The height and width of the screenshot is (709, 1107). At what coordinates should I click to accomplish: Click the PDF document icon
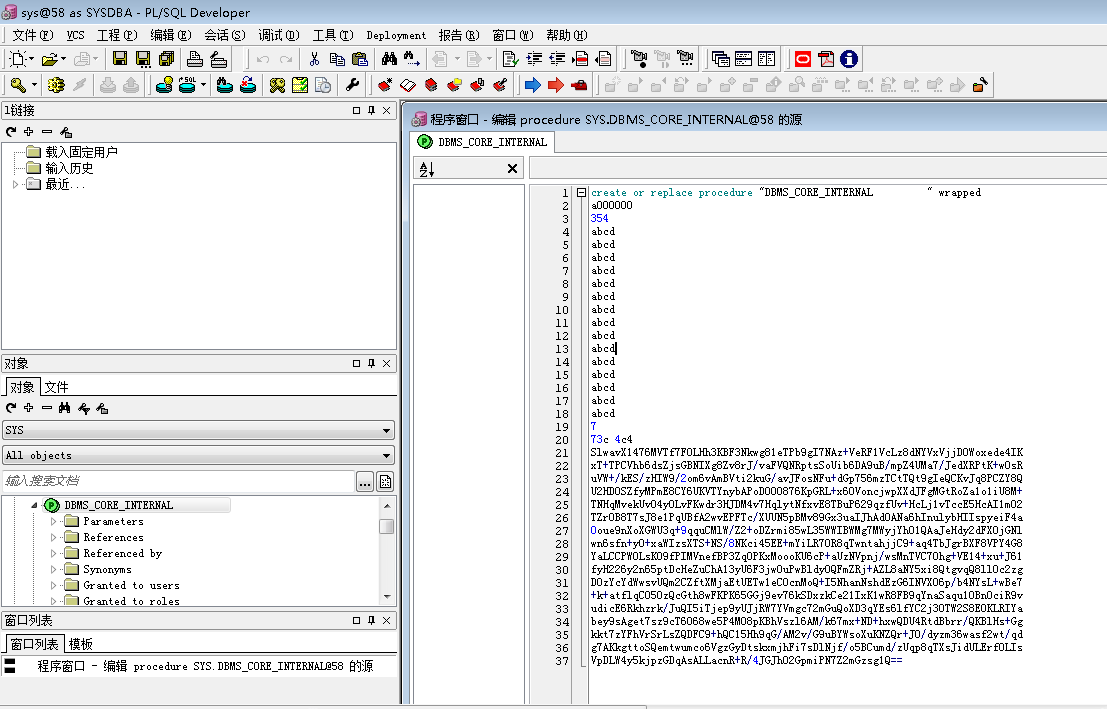pos(826,59)
